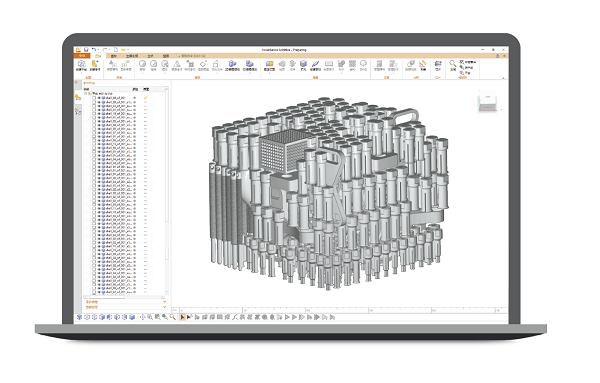Tick the checkbox of first part in list
Image resolution: width=600 pixels, height=383 pixels.
tap(94, 98)
